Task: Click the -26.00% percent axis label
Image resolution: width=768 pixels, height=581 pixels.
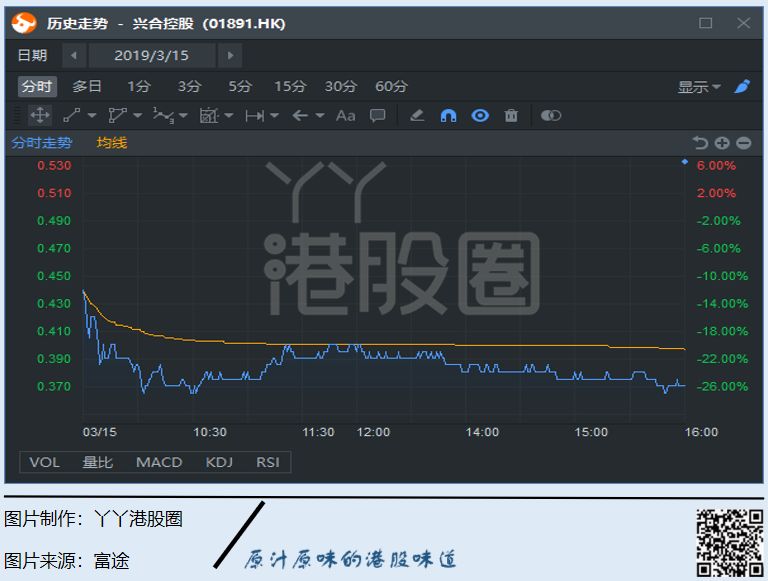Action: pyautogui.click(x=722, y=387)
